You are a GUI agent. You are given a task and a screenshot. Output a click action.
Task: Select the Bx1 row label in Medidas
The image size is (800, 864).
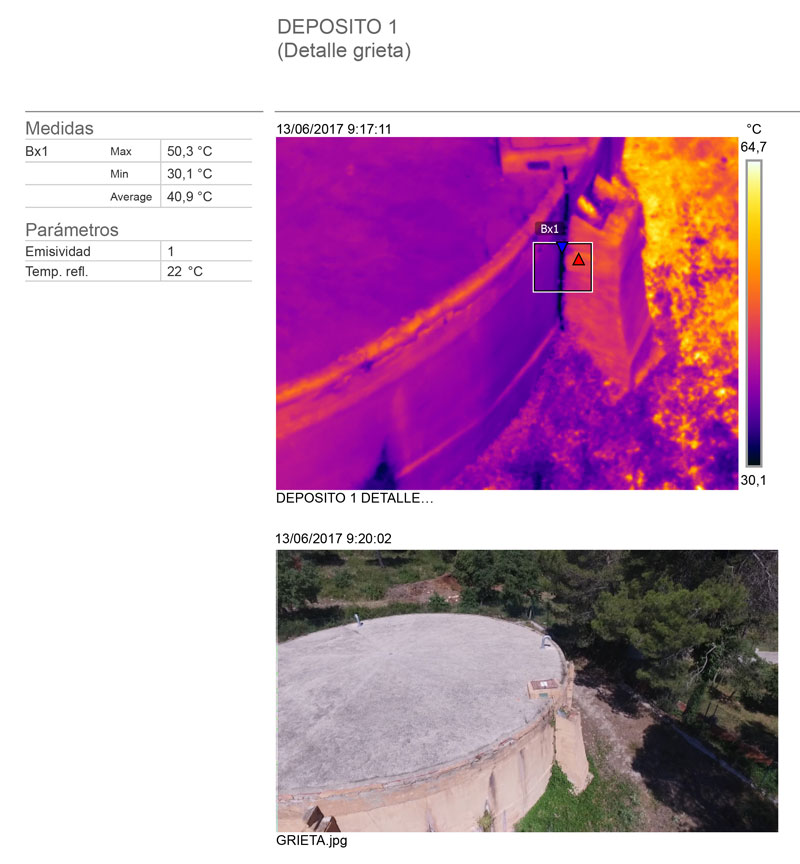[x=36, y=152]
